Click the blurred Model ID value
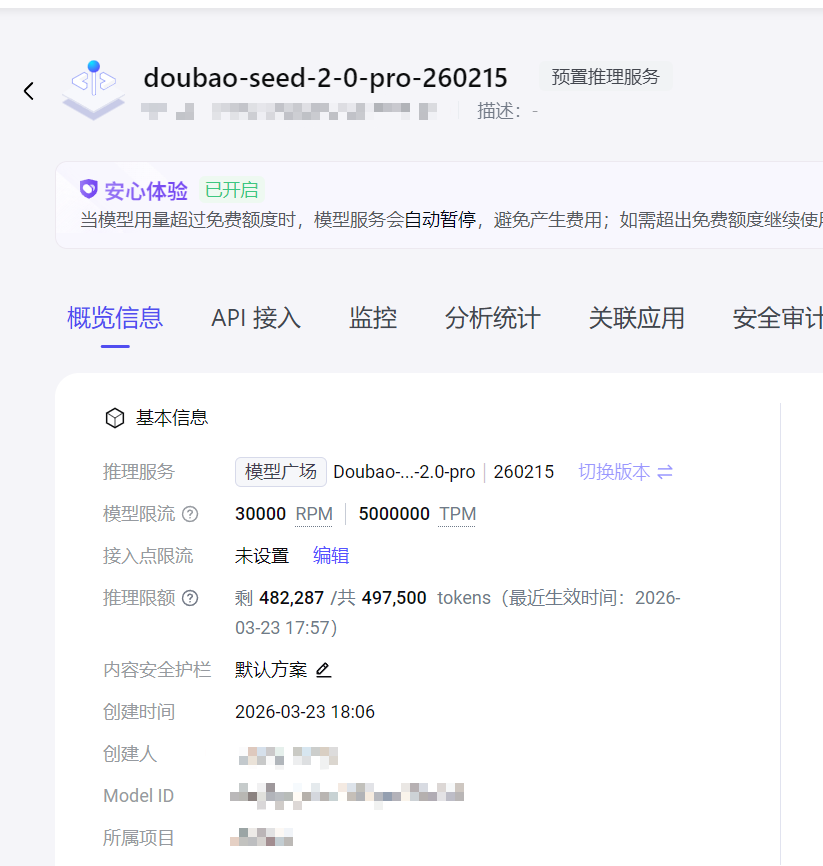This screenshot has height=866, width=823. (347, 795)
